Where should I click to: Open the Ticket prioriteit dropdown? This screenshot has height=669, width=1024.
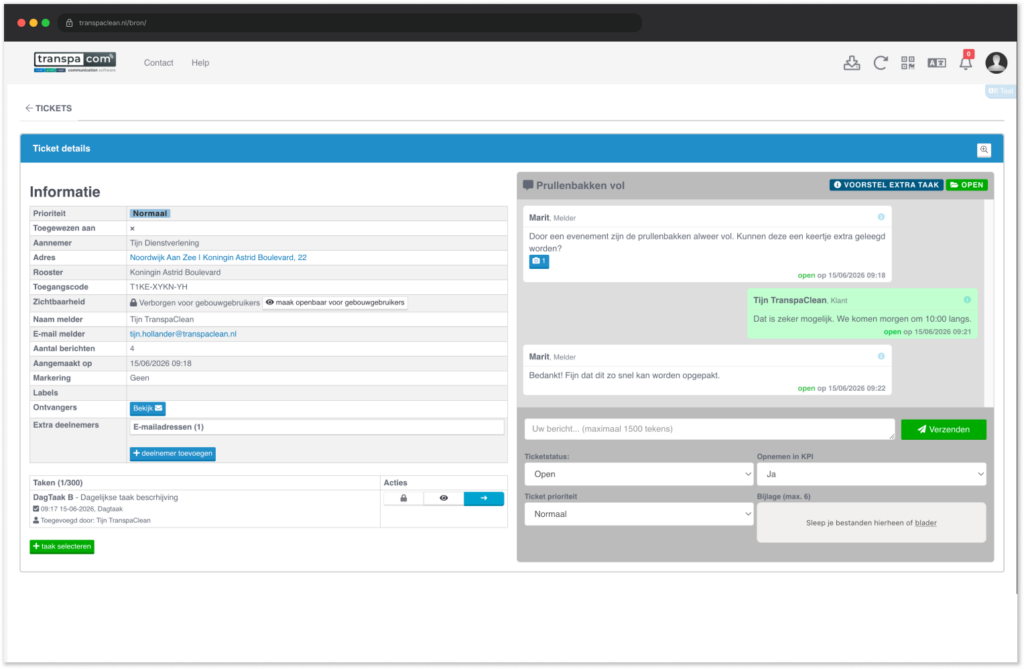click(639, 514)
